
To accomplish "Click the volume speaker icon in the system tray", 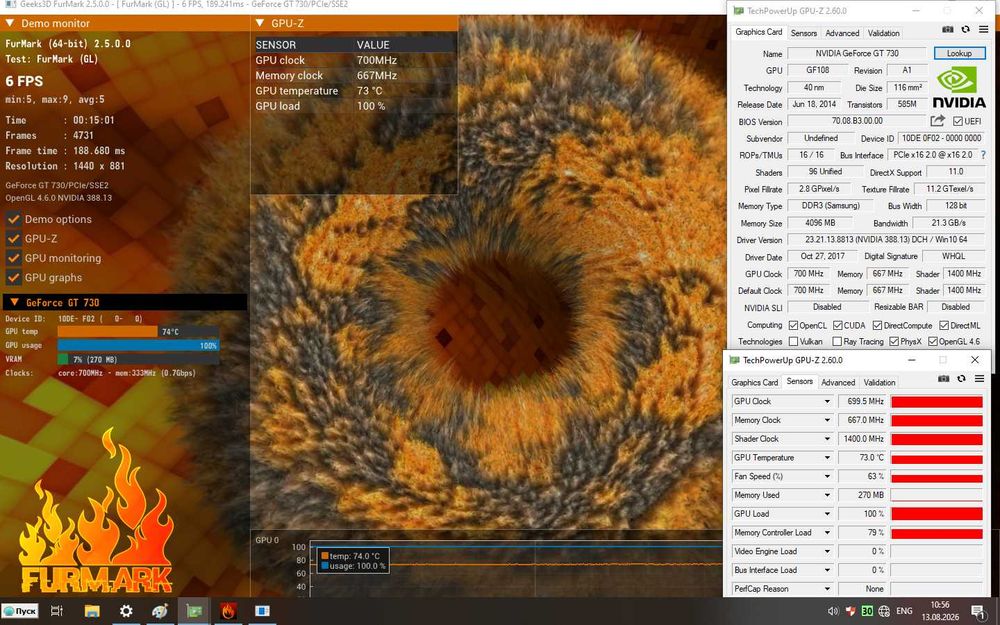I will (832, 611).
